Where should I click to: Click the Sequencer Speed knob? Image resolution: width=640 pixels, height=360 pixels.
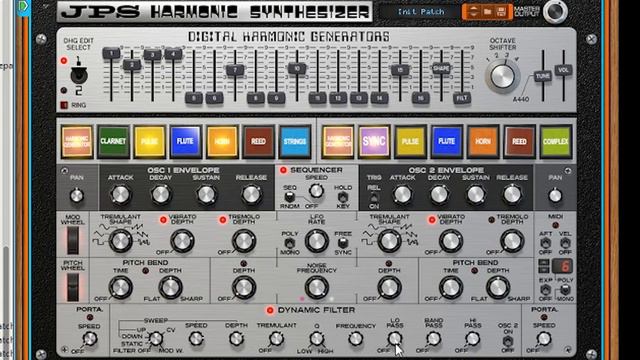(x=316, y=190)
